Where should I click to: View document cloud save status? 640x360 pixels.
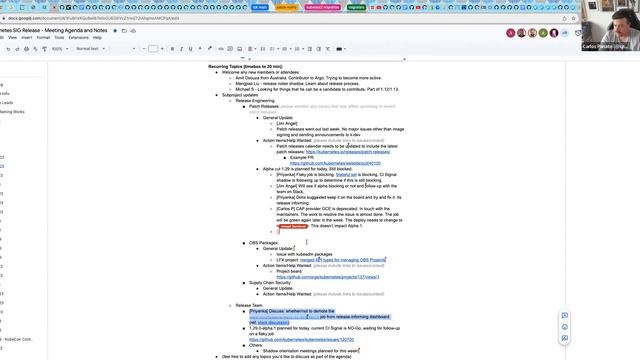[x=133, y=31]
